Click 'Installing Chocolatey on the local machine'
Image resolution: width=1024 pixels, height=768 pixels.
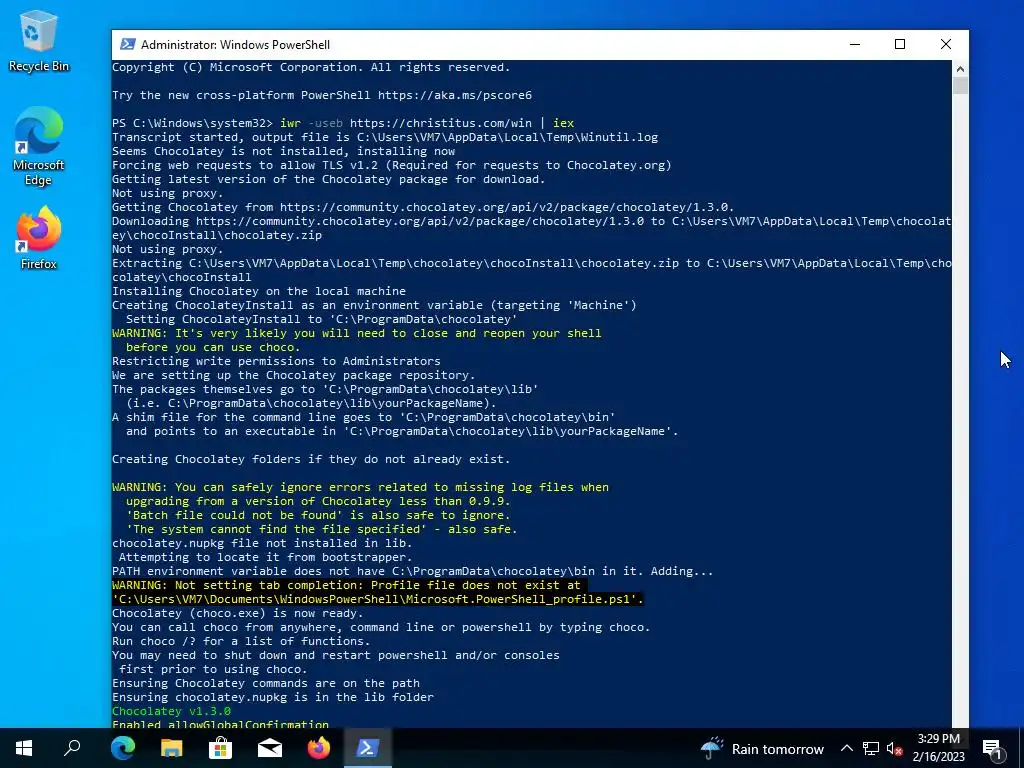[259, 291]
